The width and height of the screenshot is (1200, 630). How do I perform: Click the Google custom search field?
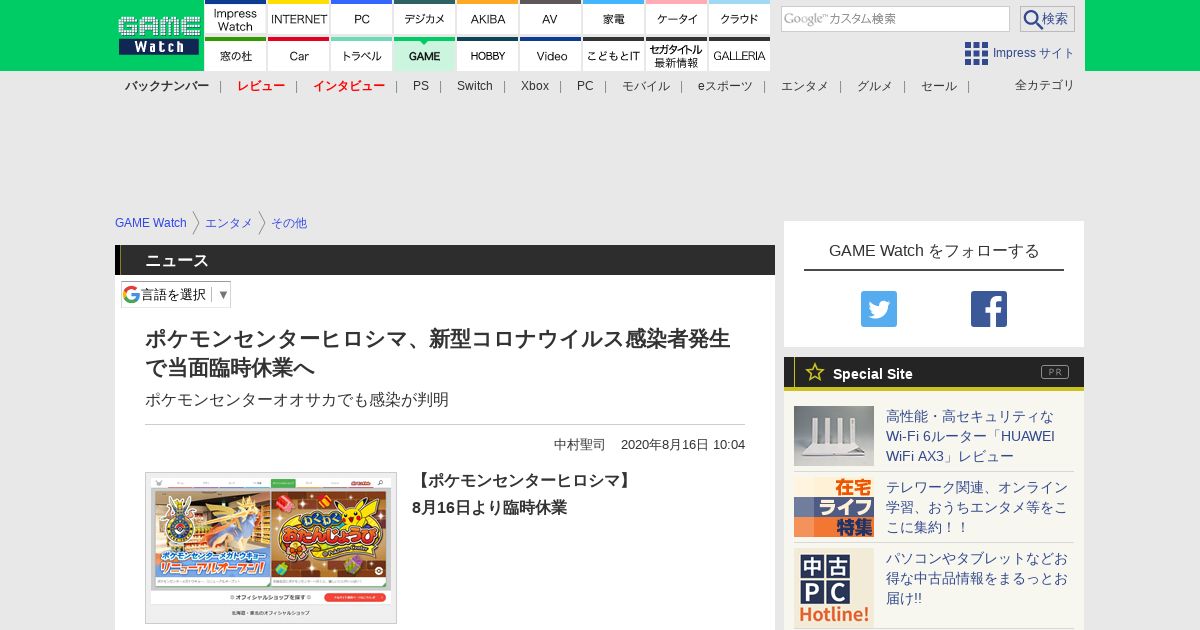click(x=895, y=19)
